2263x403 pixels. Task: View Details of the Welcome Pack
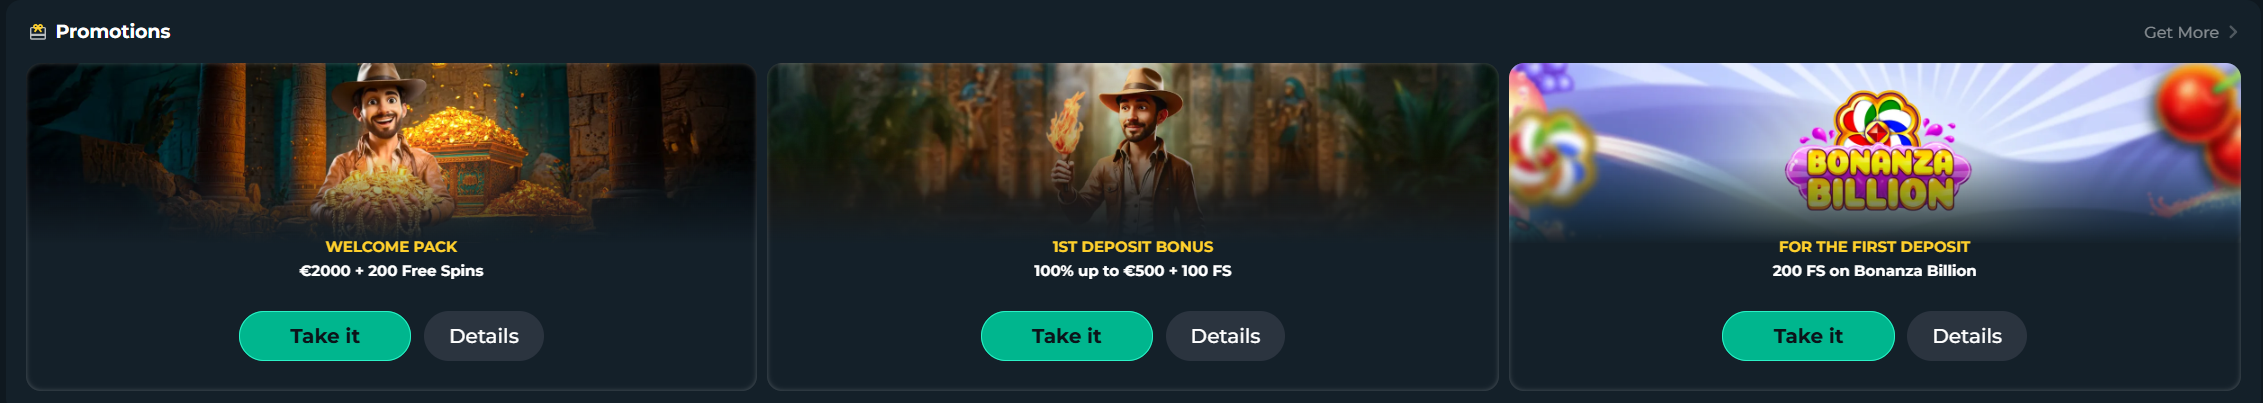[484, 336]
